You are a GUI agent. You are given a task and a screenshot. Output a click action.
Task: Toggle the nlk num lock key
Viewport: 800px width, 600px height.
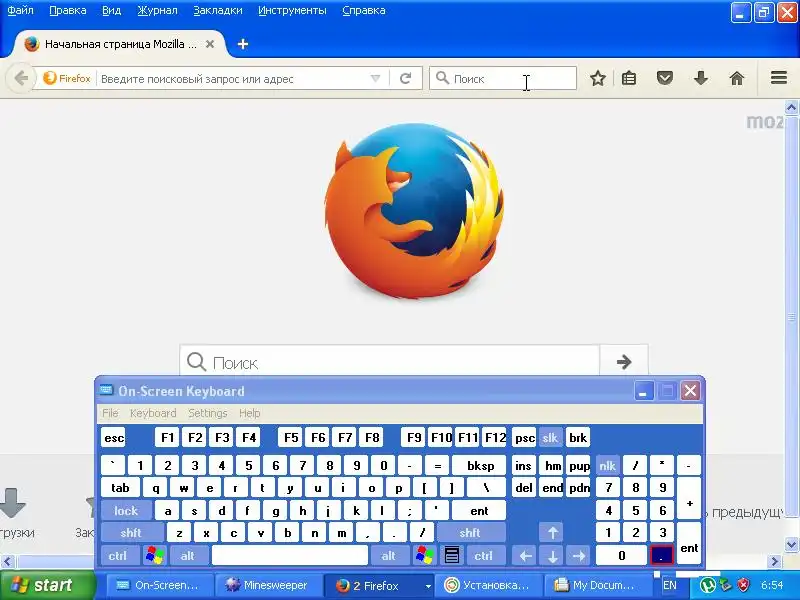(607, 465)
